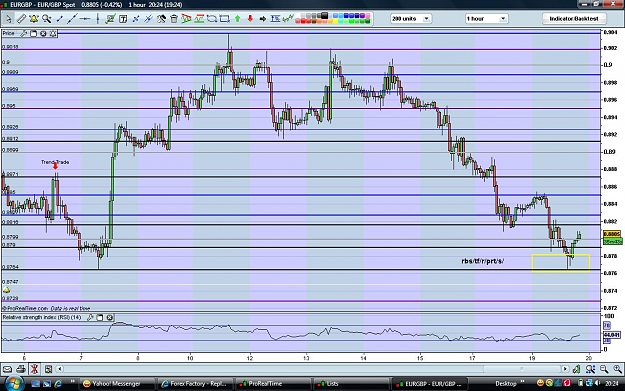The height and width of the screenshot is (391, 625).
Task: Click the Desktop toolbar label in taskbar
Action: (x=505, y=383)
